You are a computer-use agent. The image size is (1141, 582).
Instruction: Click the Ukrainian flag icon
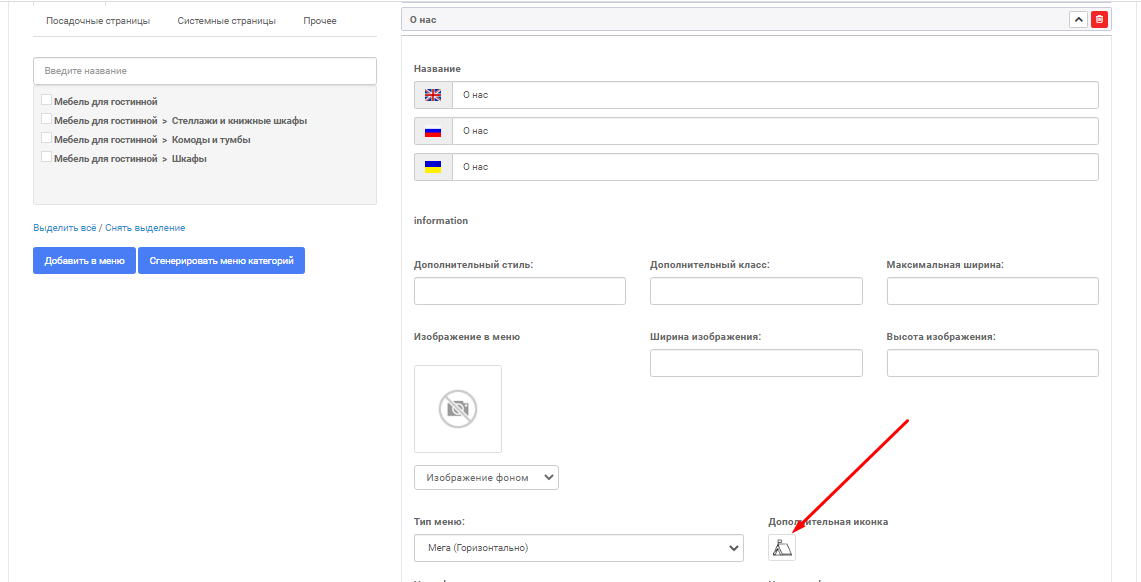433,167
